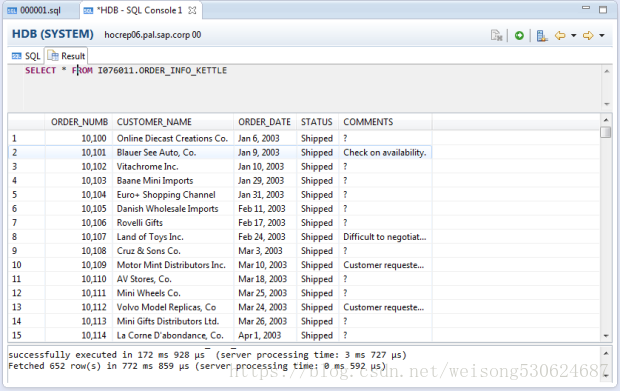Image resolution: width=620 pixels, height=391 pixels.
Task: Select the cell 'Blauer See Auto, Co.'
Action: pos(173,153)
